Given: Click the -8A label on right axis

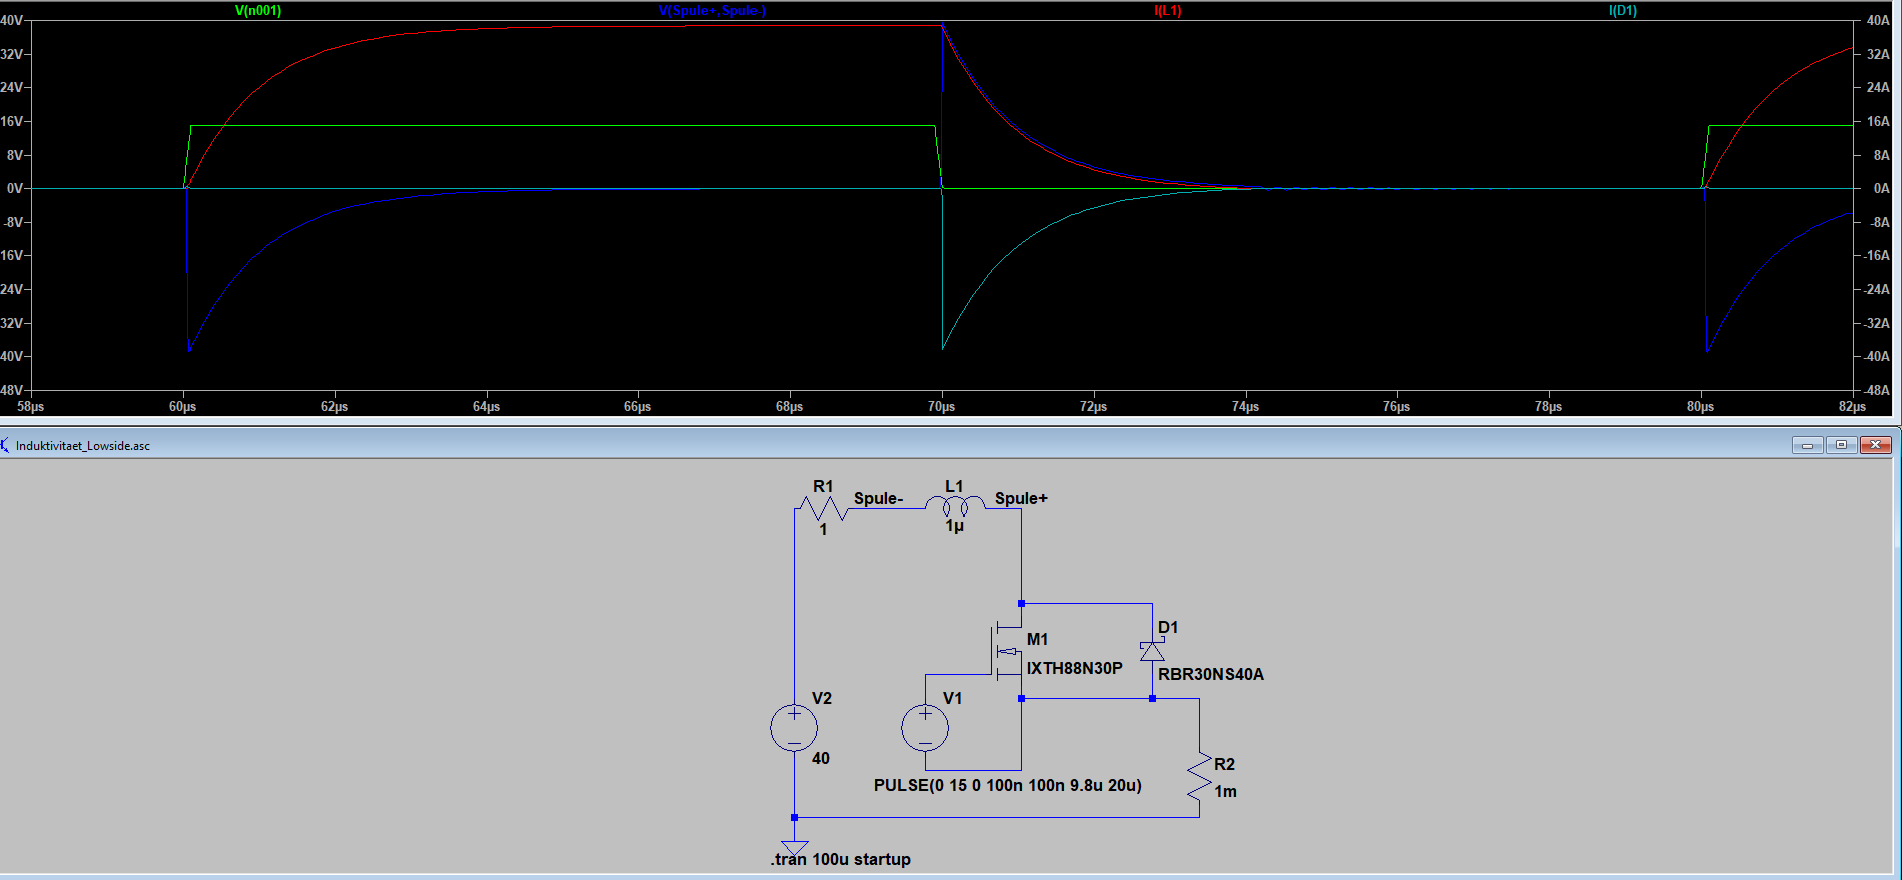Looking at the screenshot, I should (x=1879, y=223).
